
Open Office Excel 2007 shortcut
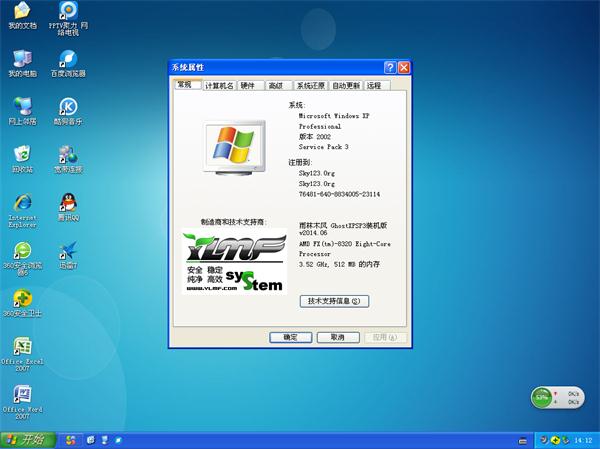pos(22,346)
